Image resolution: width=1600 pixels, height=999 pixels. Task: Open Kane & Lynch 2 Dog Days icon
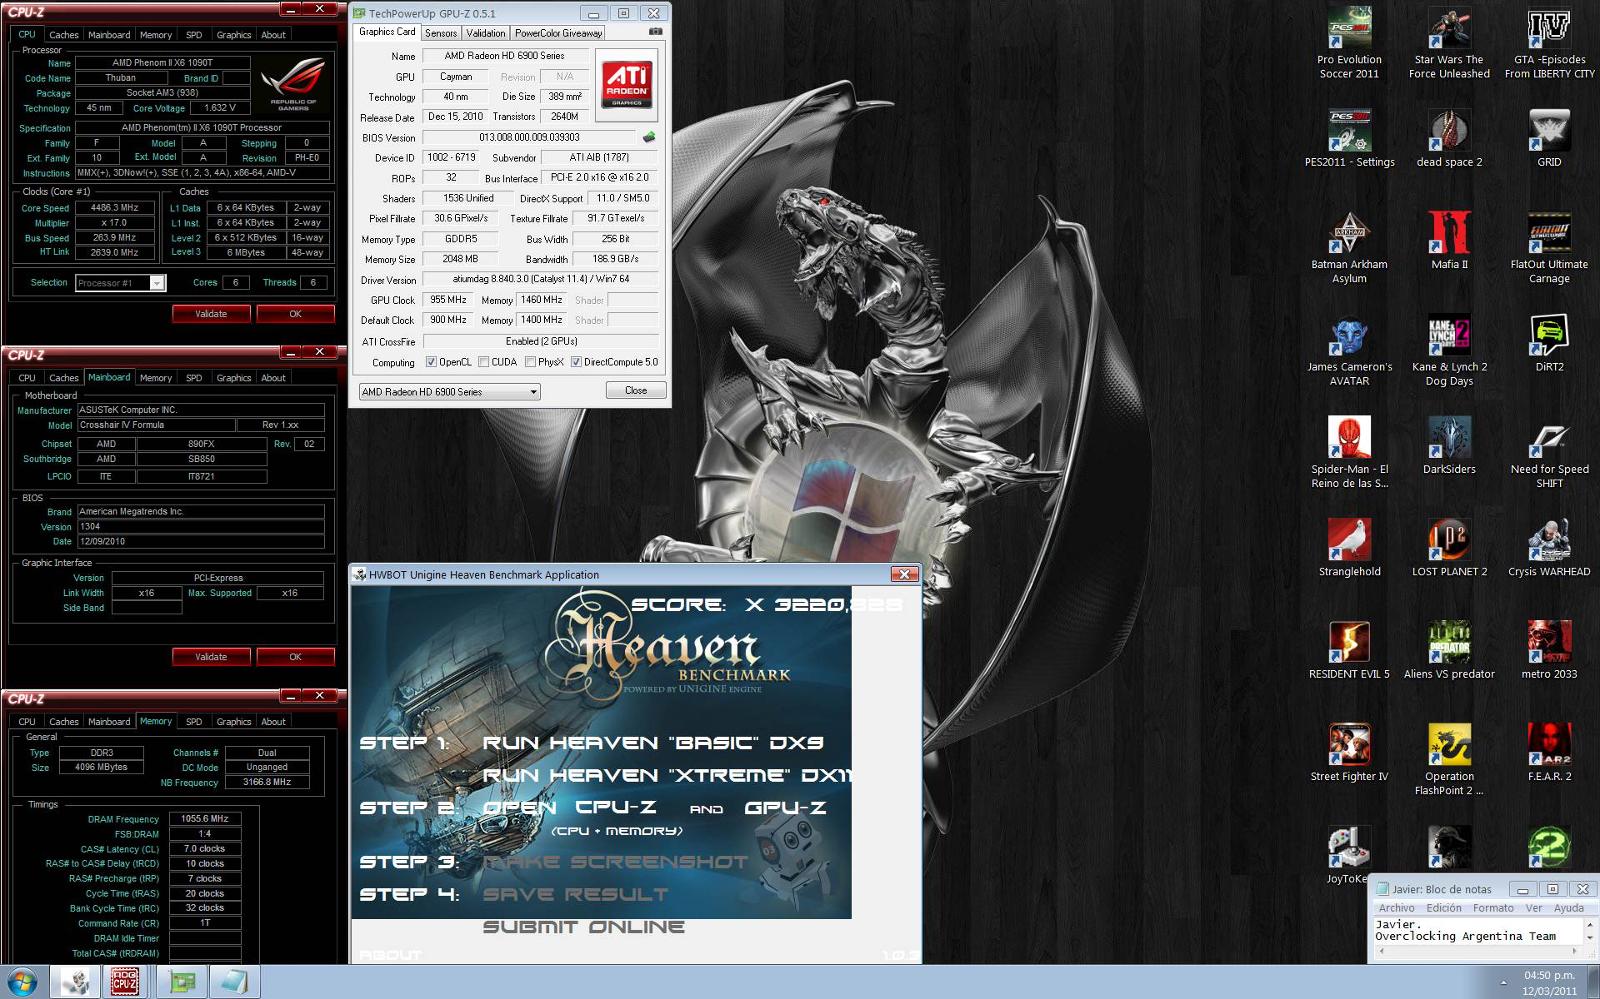tap(1449, 351)
